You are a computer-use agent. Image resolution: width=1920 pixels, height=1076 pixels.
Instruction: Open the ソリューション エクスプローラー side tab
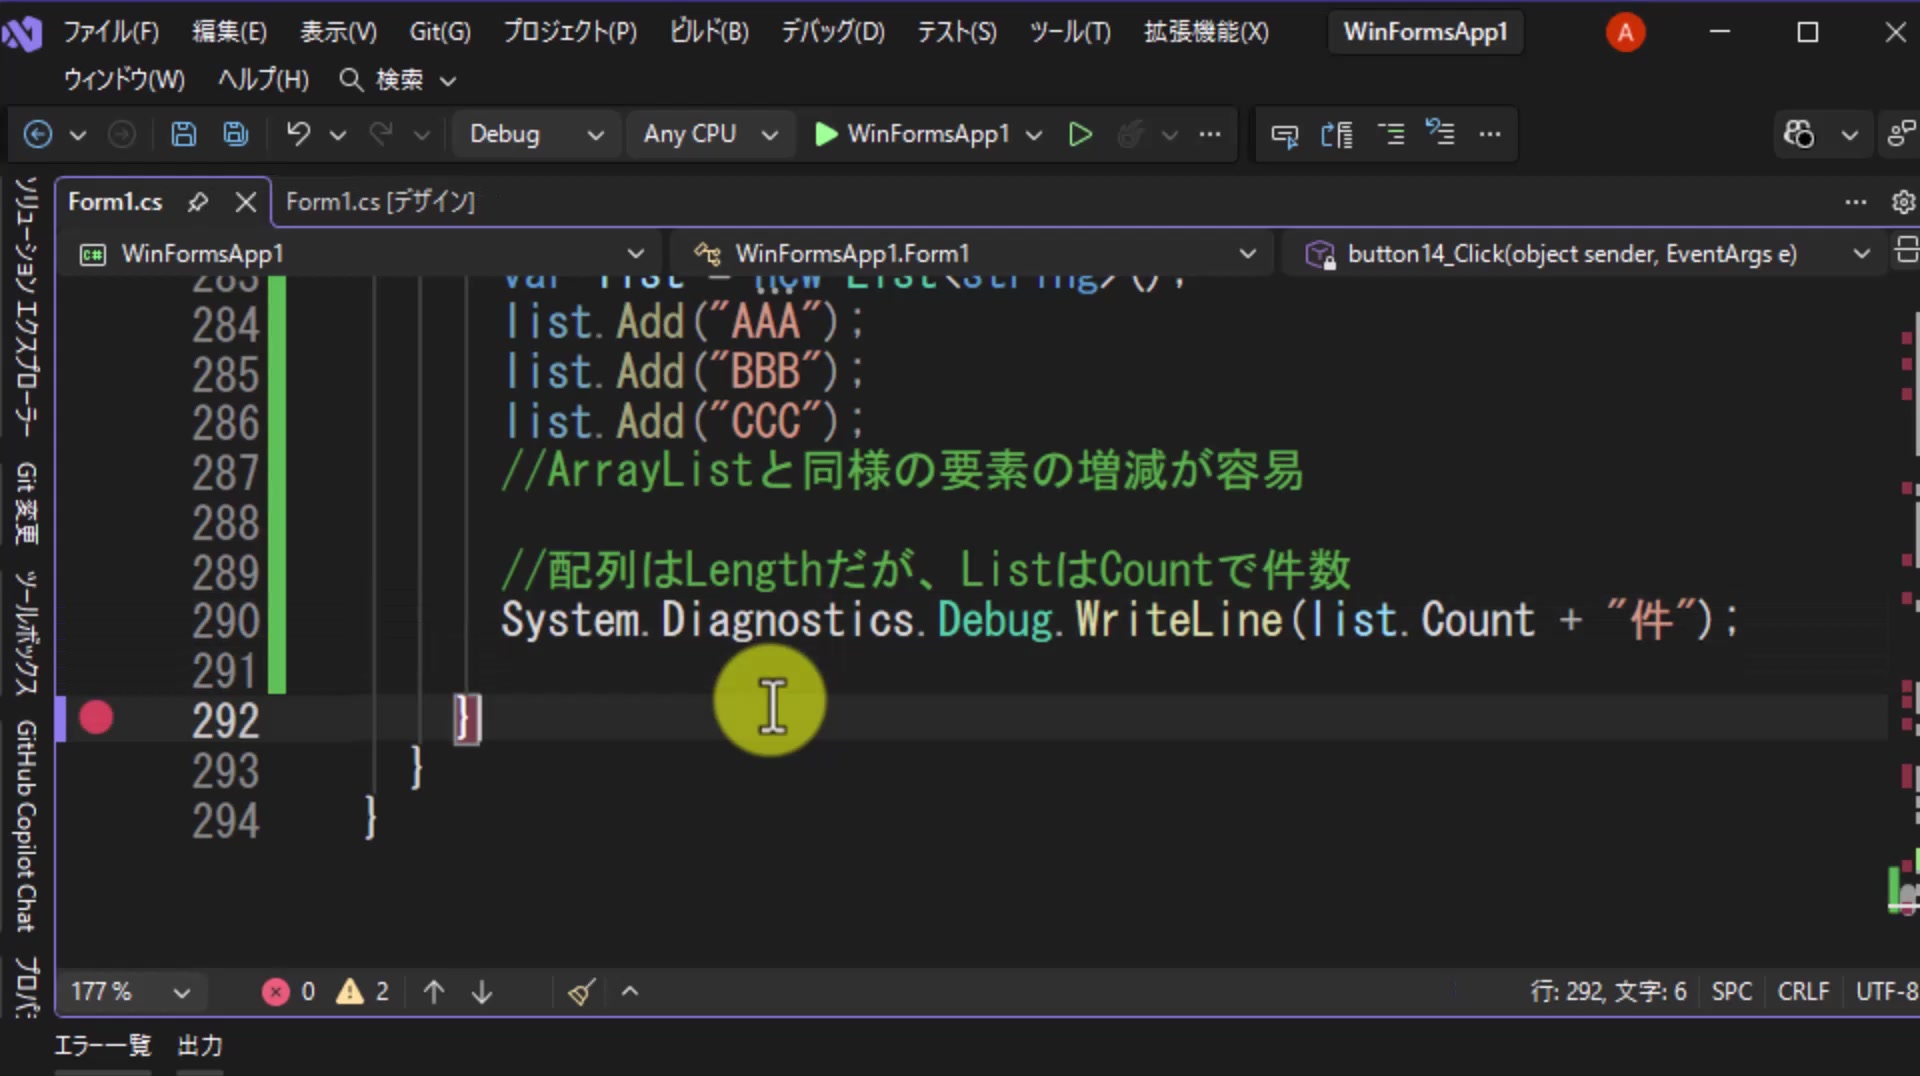[x=26, y=306]
